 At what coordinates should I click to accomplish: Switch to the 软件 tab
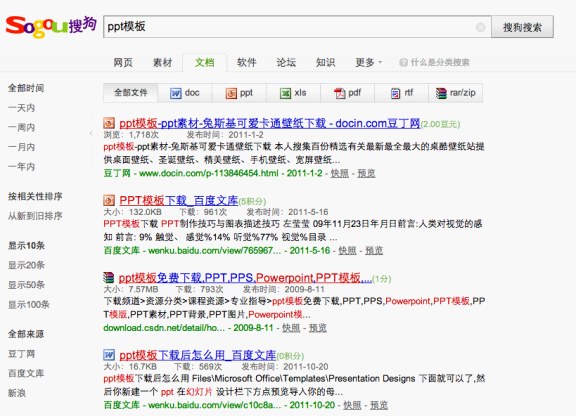coord(247,63)
